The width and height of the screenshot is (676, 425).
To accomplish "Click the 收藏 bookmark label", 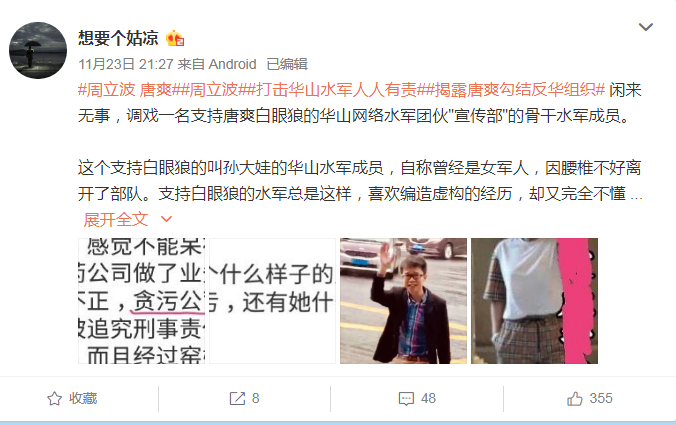I will coord(83,398).
